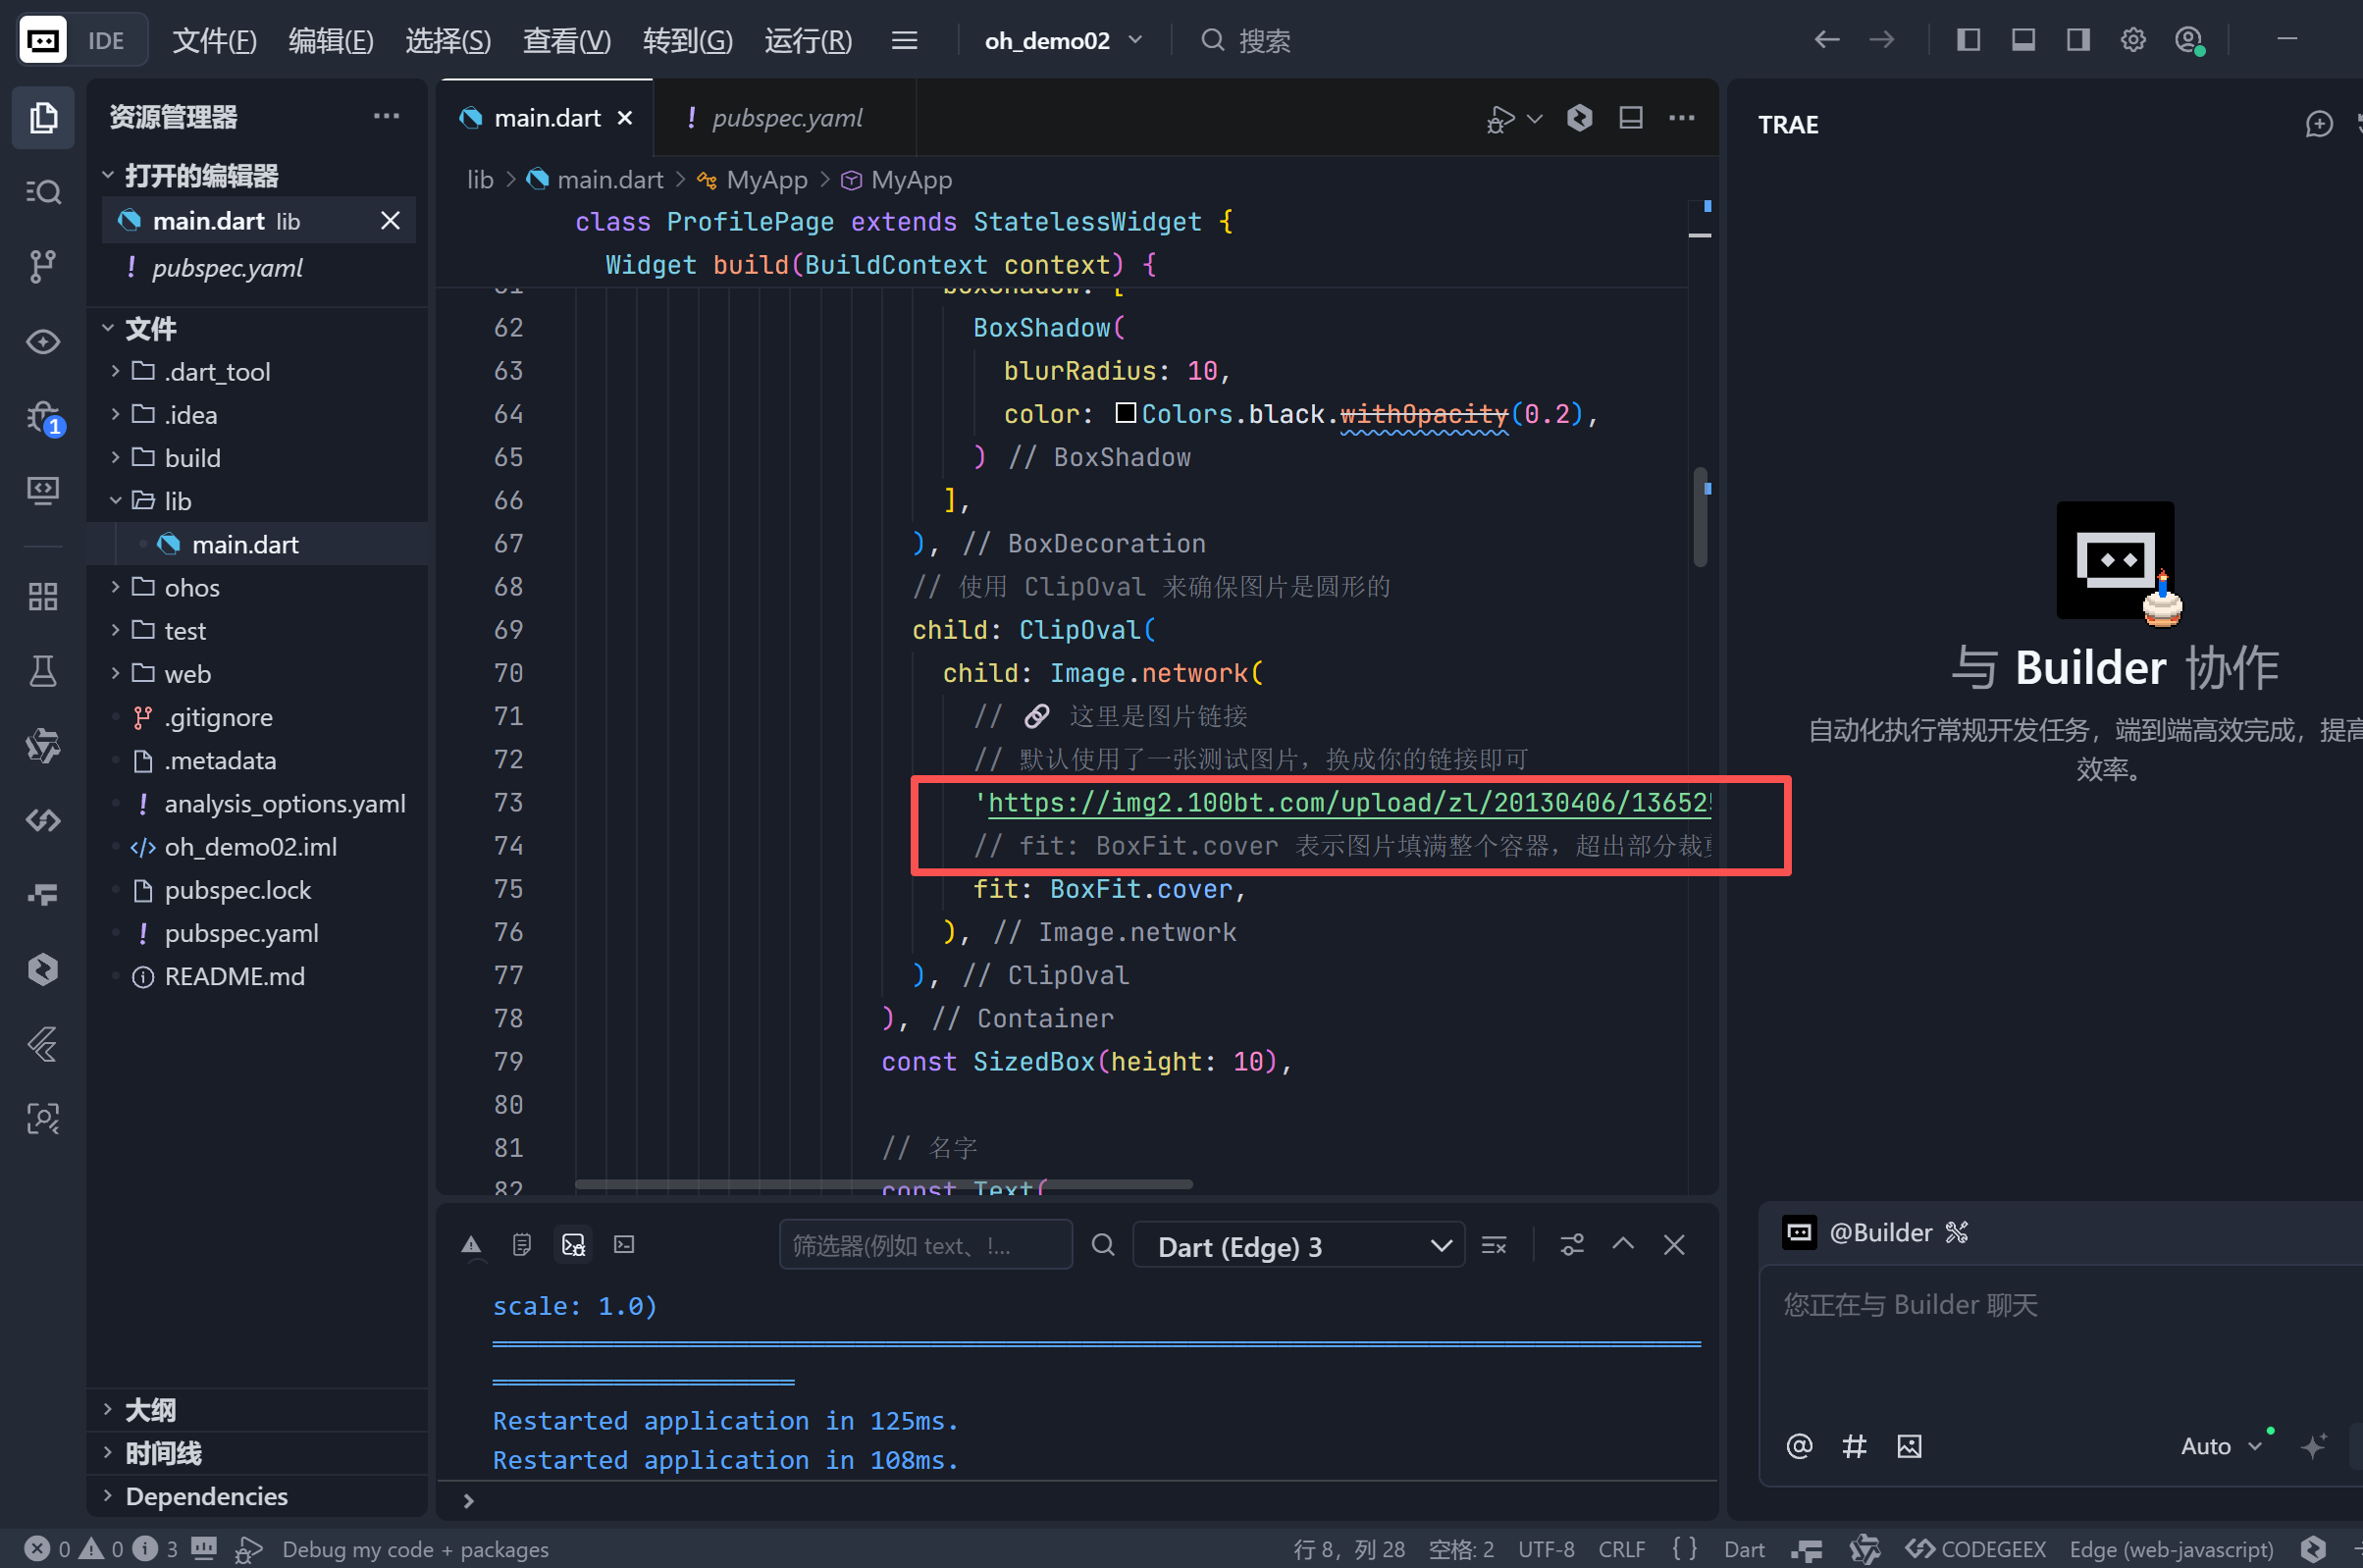2363x1568 pixels.
Task: Expand the Dependencies section
Action: click(x=206, y=1496)
